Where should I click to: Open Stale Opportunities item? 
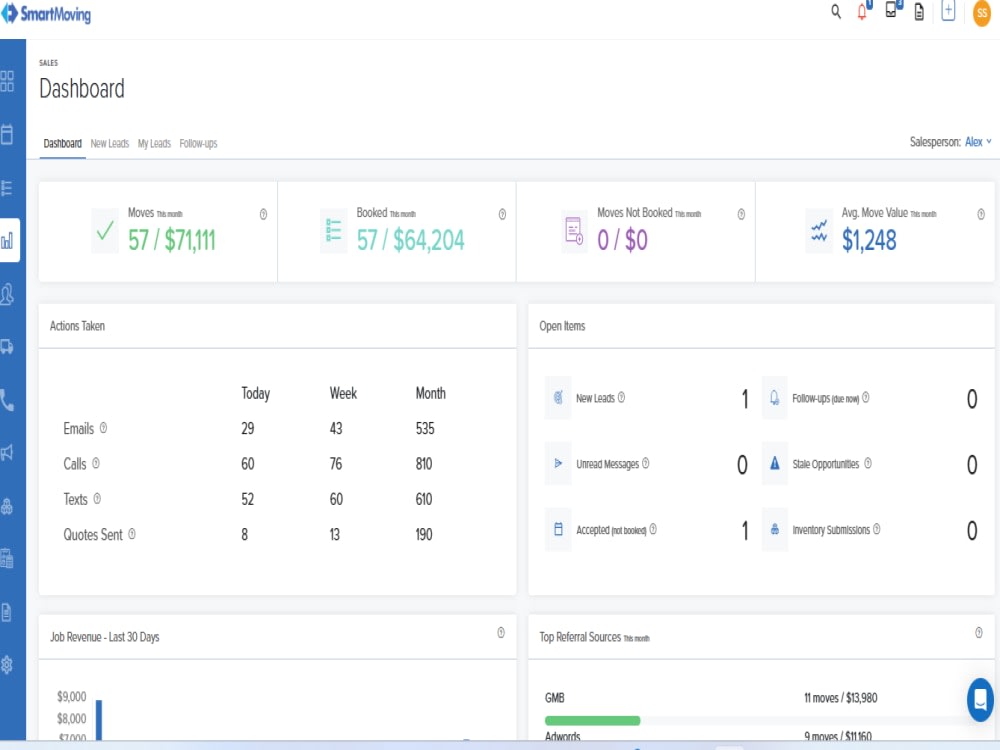point(870,464)
